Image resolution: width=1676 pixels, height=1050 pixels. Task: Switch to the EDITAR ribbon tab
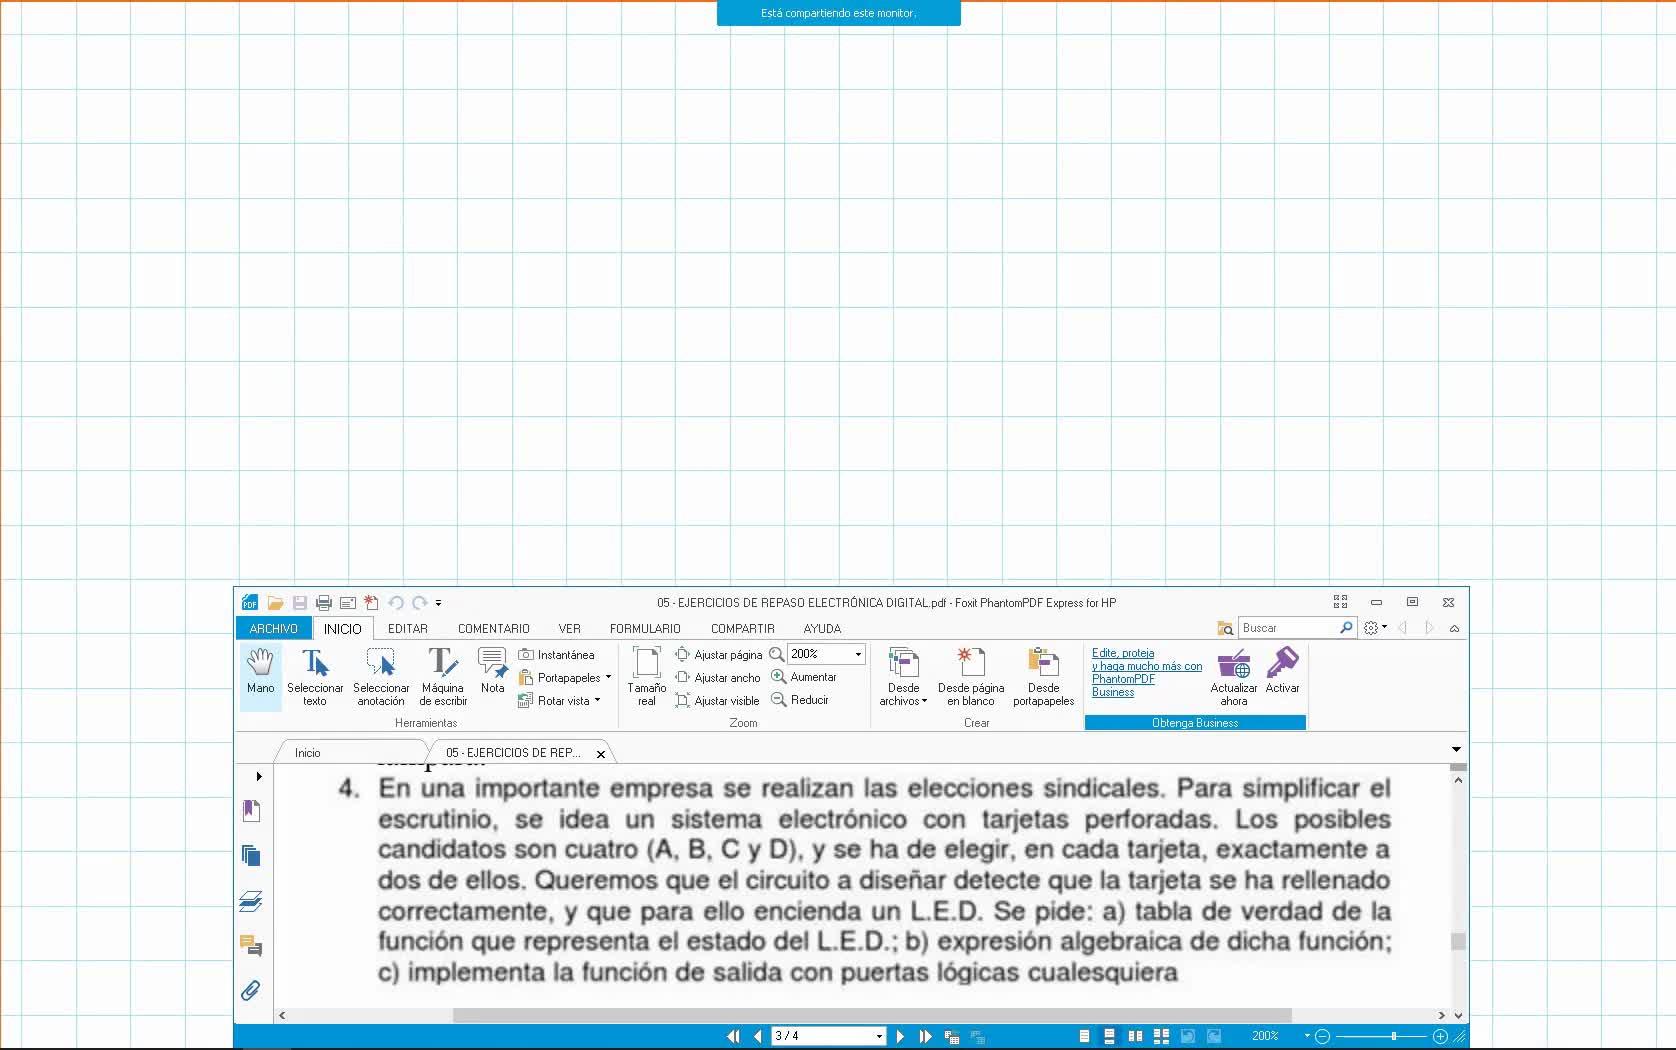408,629
